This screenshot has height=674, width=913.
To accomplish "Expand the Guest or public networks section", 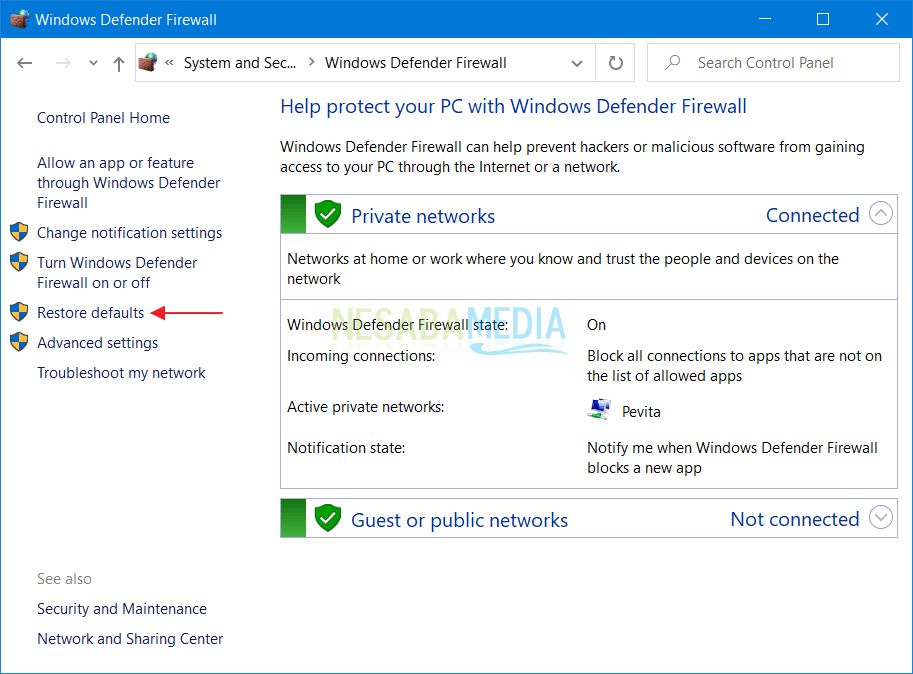I will [x=880, y=517].
